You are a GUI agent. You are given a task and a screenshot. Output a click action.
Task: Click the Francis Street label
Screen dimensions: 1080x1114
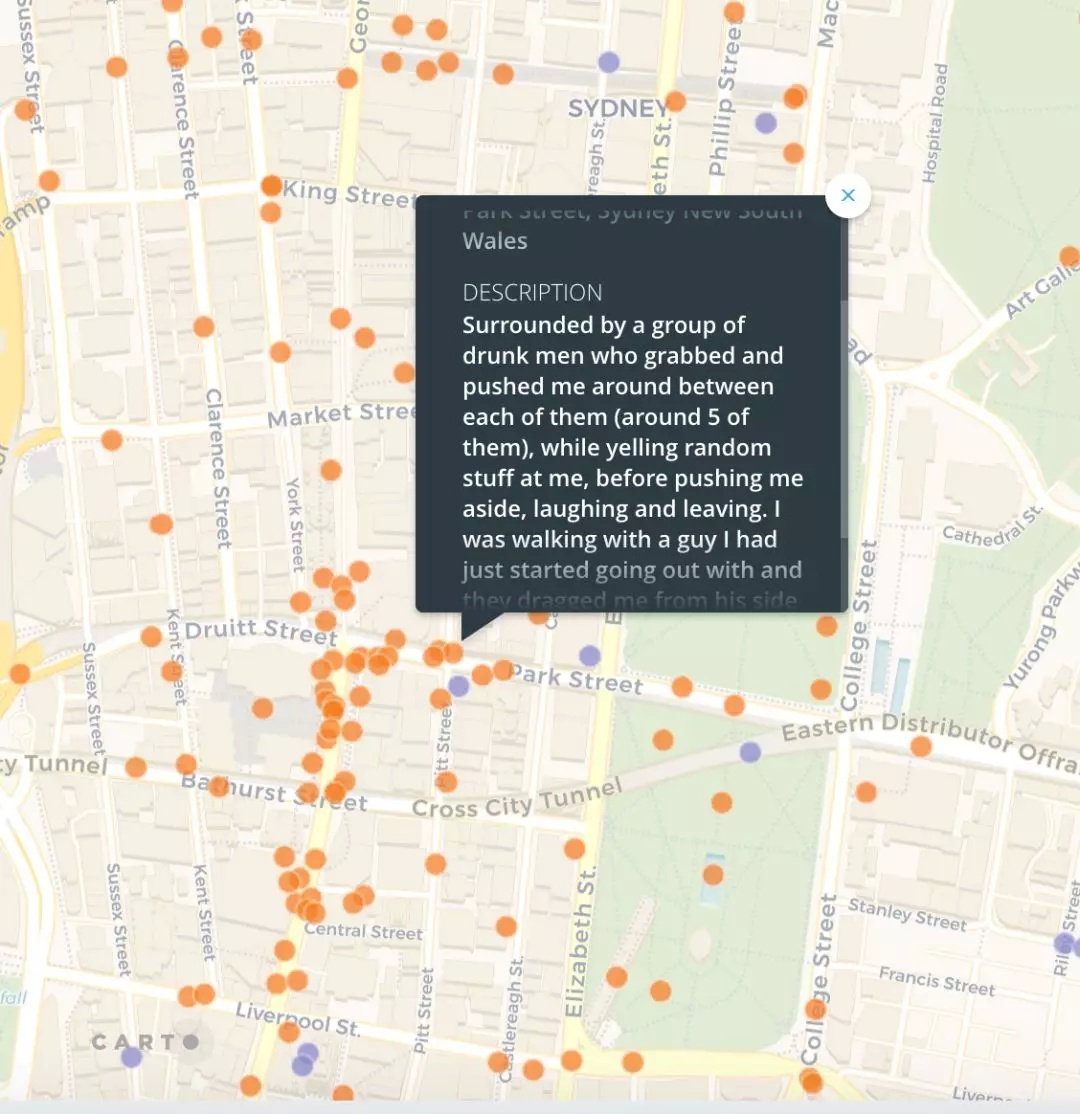pos(936,980)
